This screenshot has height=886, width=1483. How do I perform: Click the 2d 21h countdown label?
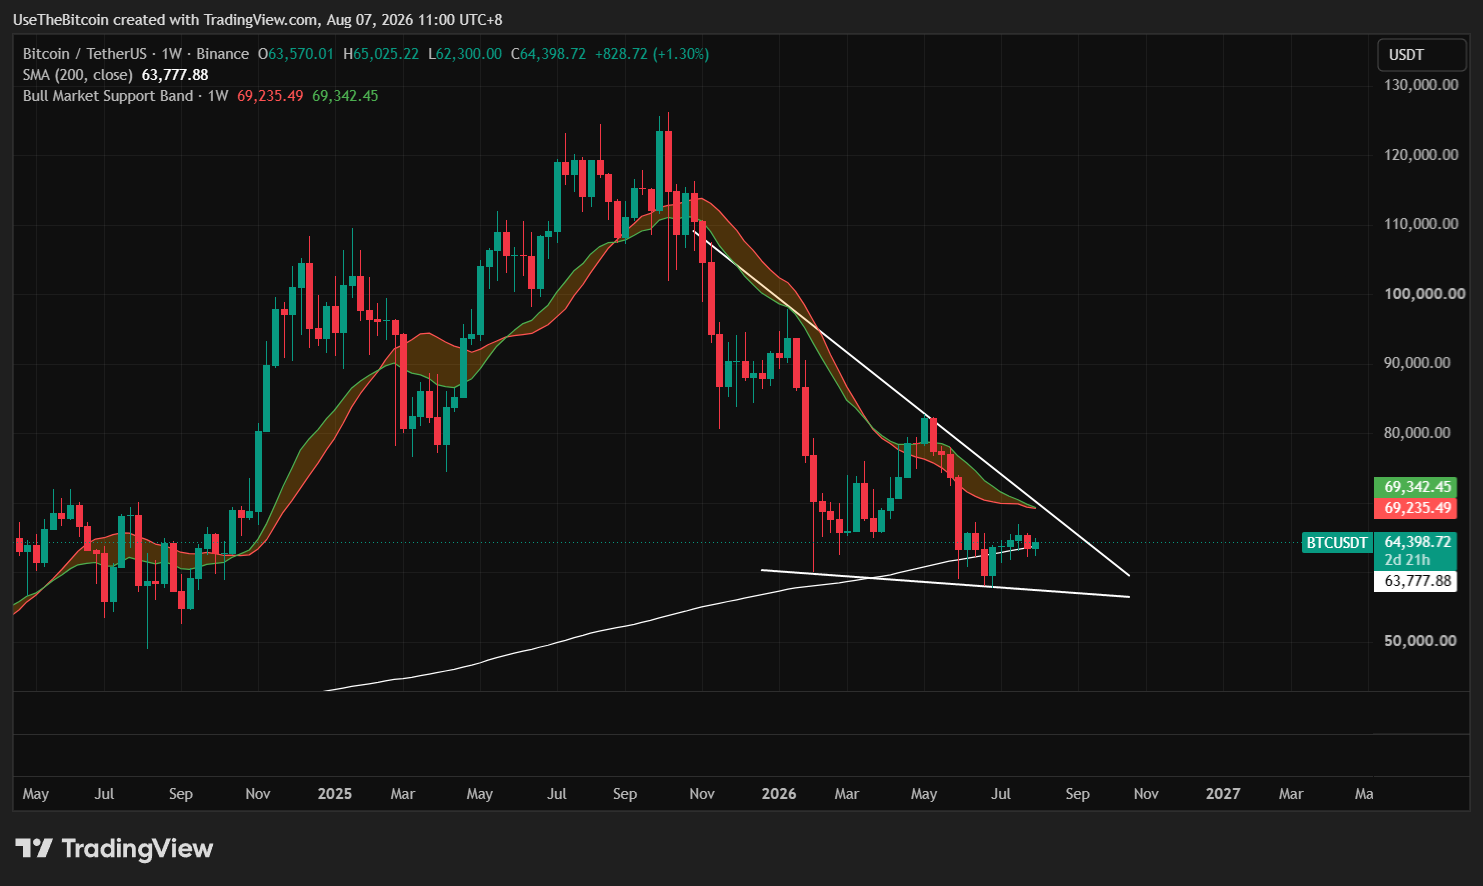pos(1407,560)
